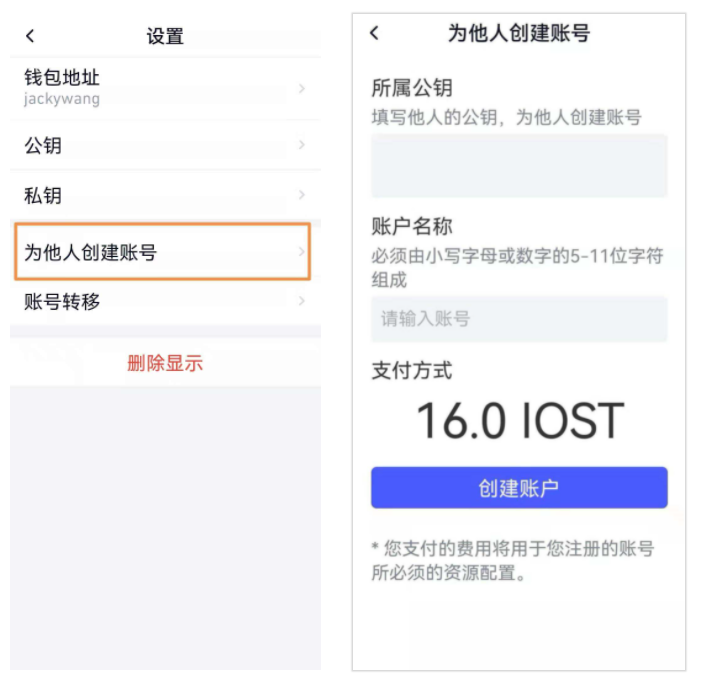Viewport: 710px width, 696px height.
Task: Click chevron on 为他人创建账号 row
Action: pyautogui.click(x=301, y=251)
